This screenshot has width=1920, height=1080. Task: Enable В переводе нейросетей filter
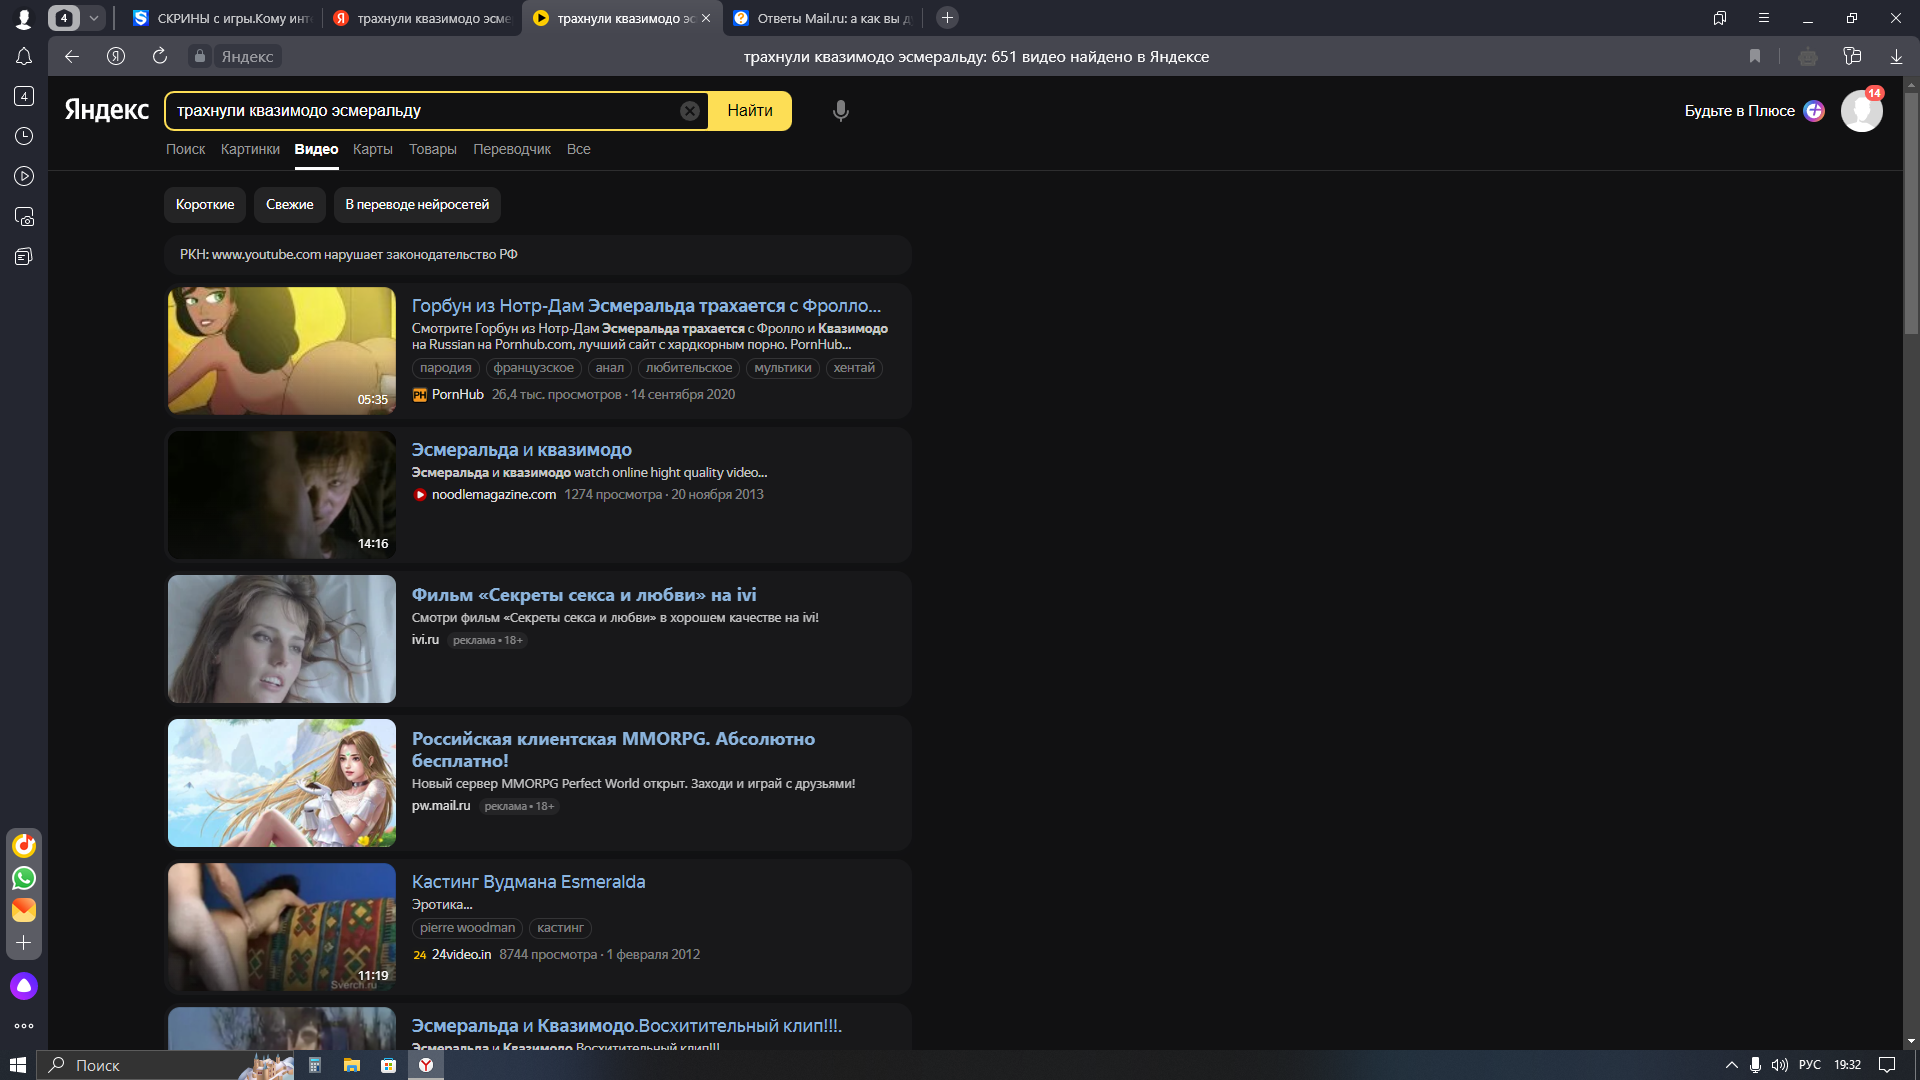(417, 205)
